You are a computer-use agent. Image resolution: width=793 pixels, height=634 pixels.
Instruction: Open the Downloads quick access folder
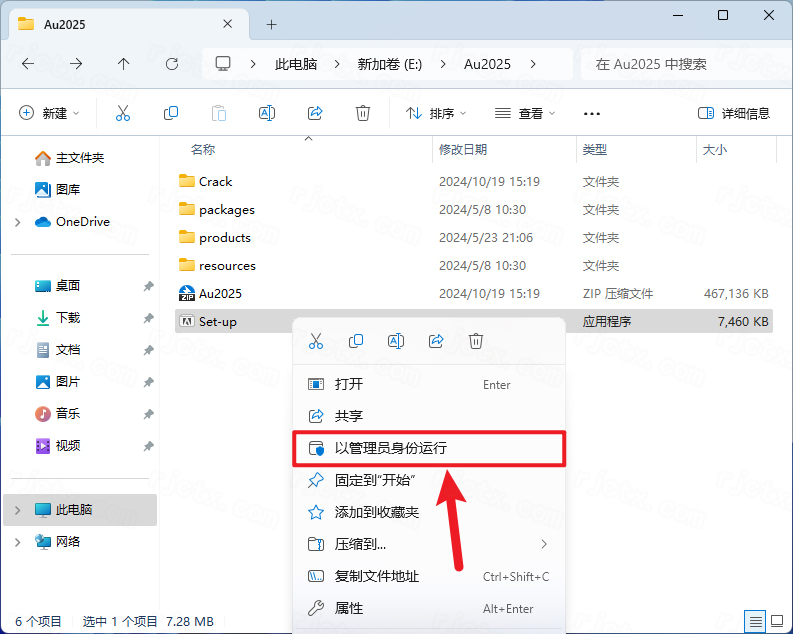(68, 318)
